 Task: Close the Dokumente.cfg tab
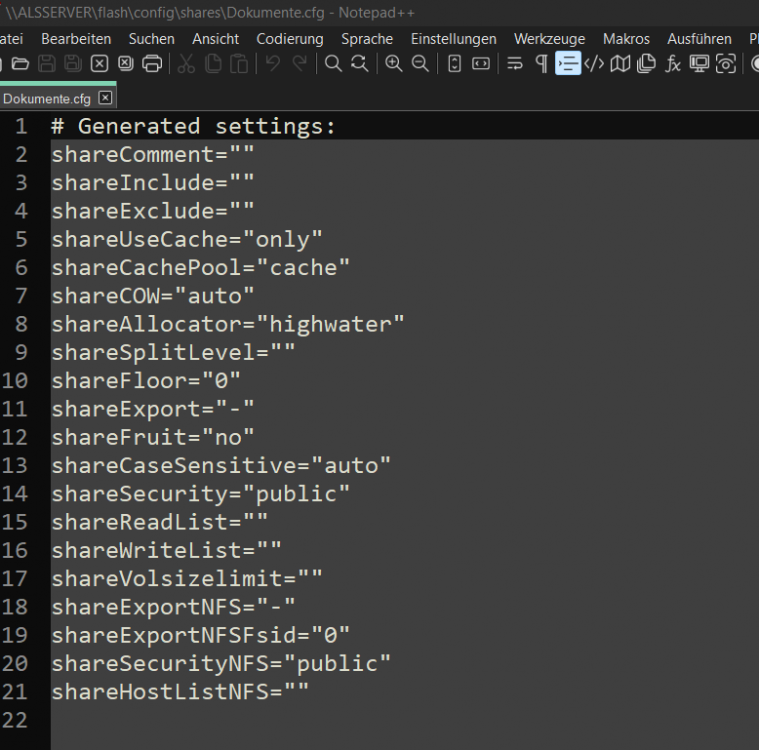coord(105,98)
